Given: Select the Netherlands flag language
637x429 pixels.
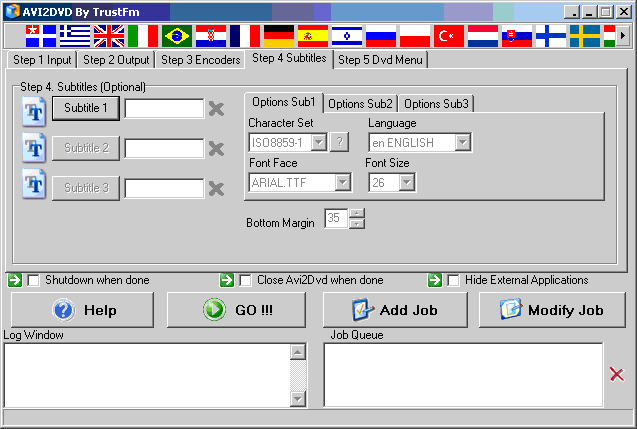Looking at the screenshot, I should pyautogui.click(x=483, y=36).
